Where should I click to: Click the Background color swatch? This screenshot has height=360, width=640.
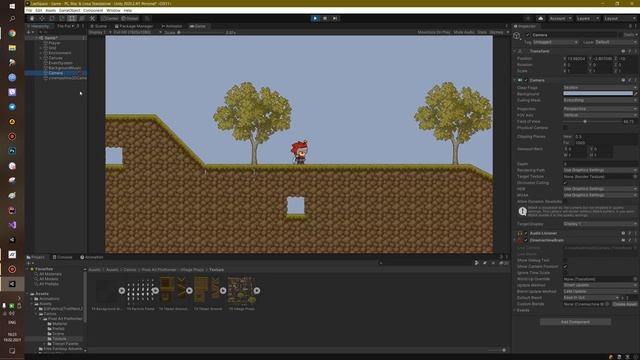(x=598, y=93)
